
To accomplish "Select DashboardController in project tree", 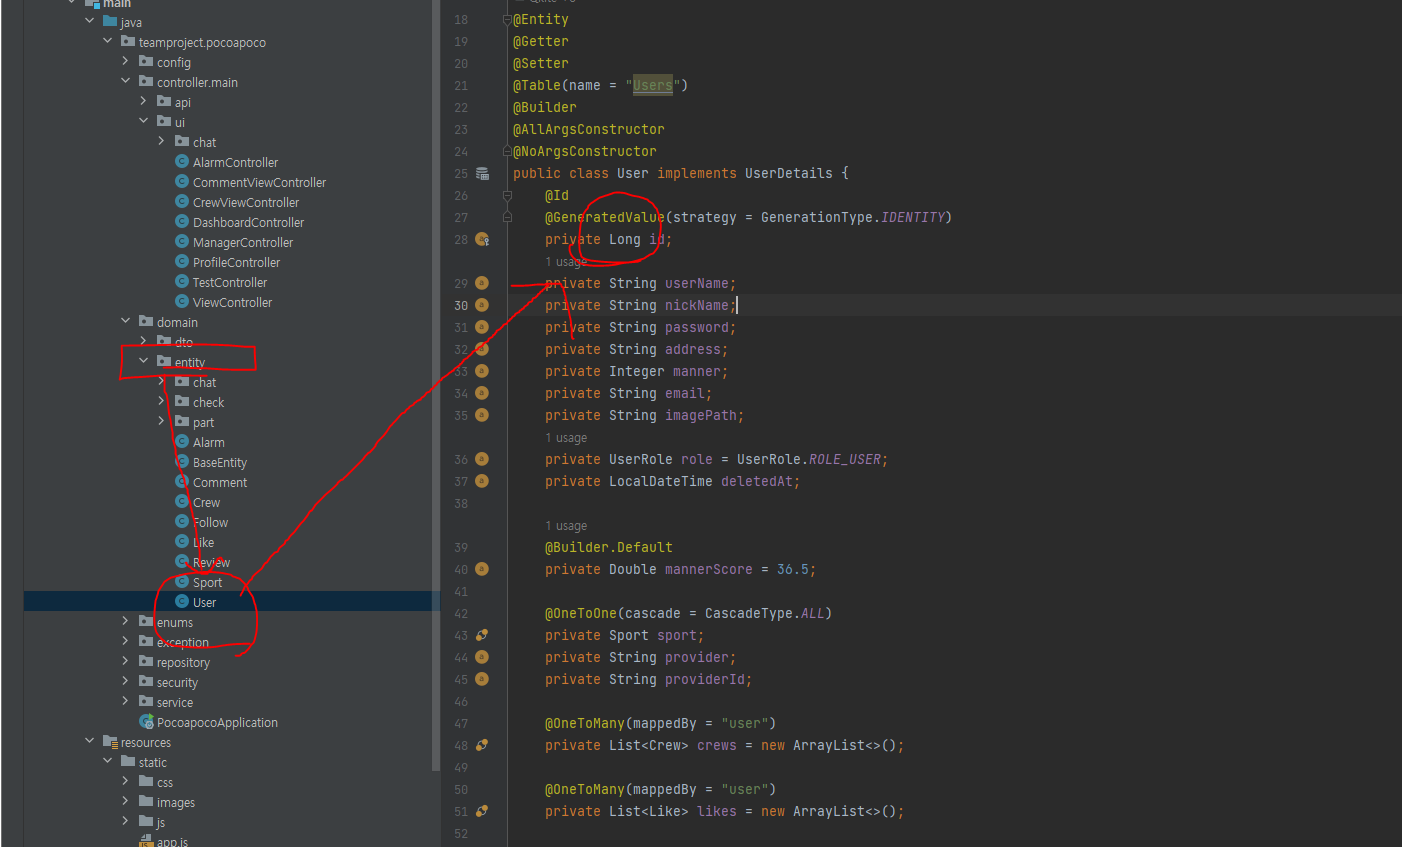I will tap(248, 222).
